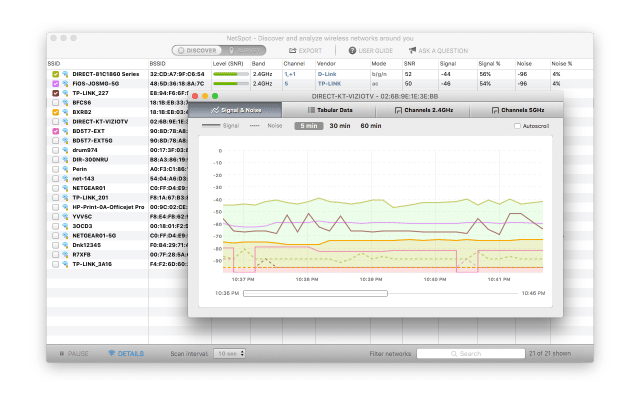Click Wi-Fi icon next to DIR-300NRU
This screenshot has width=640, height=400.
(65, 160)
